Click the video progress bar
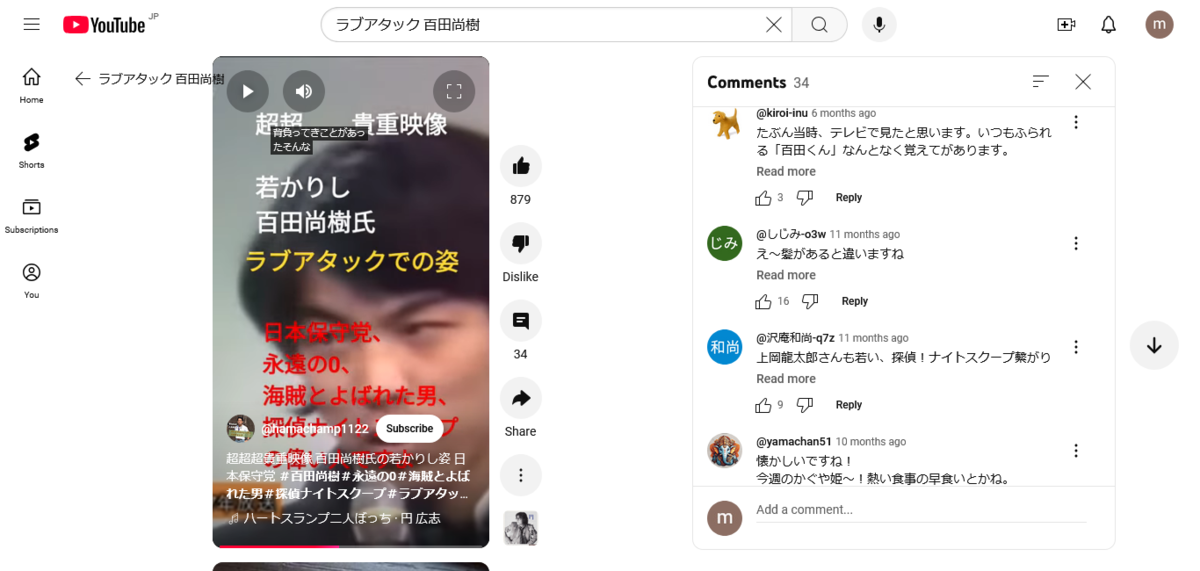This screenshot has width=1200, height=571. (351, 546)
